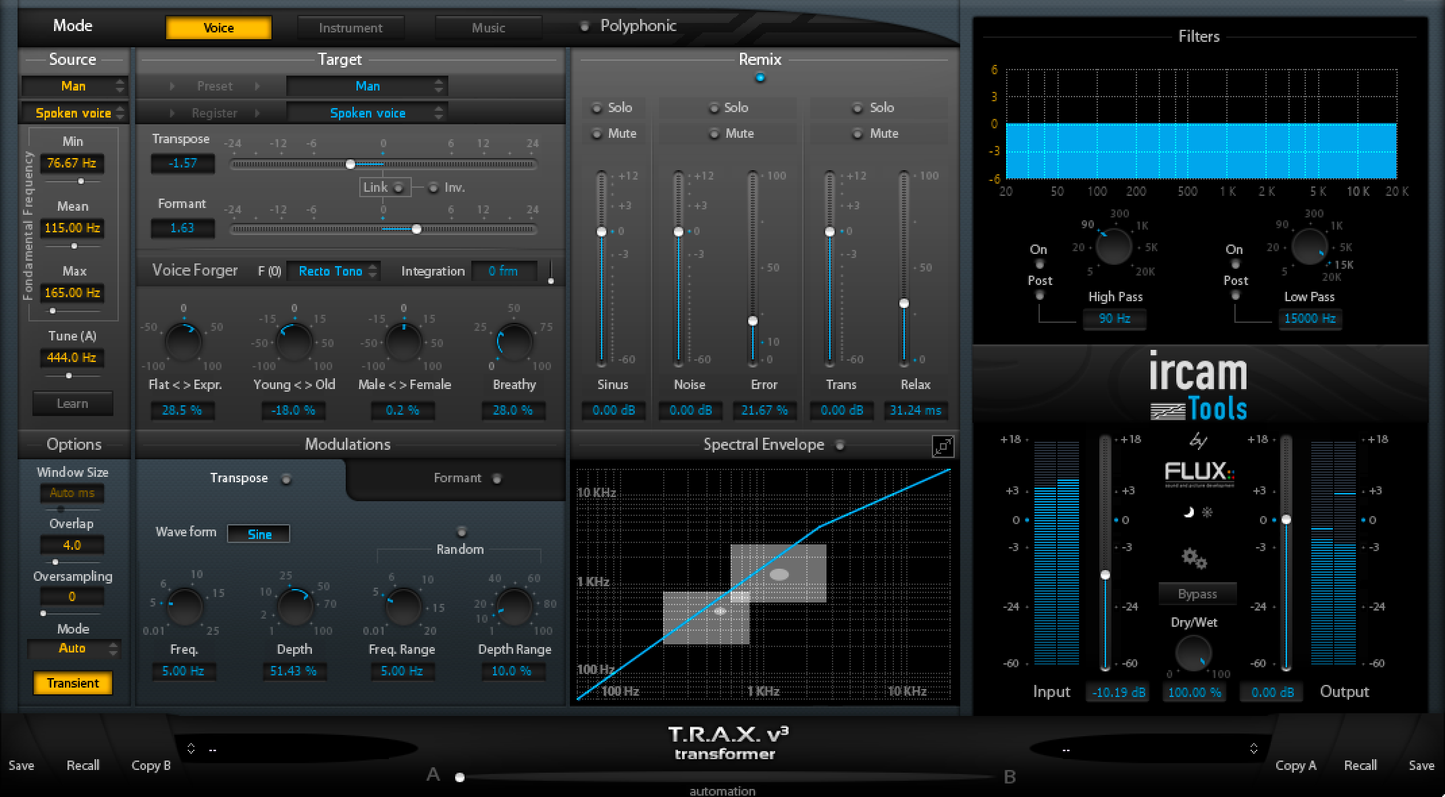Switch to the Instrument mode tab

point(350,27)
